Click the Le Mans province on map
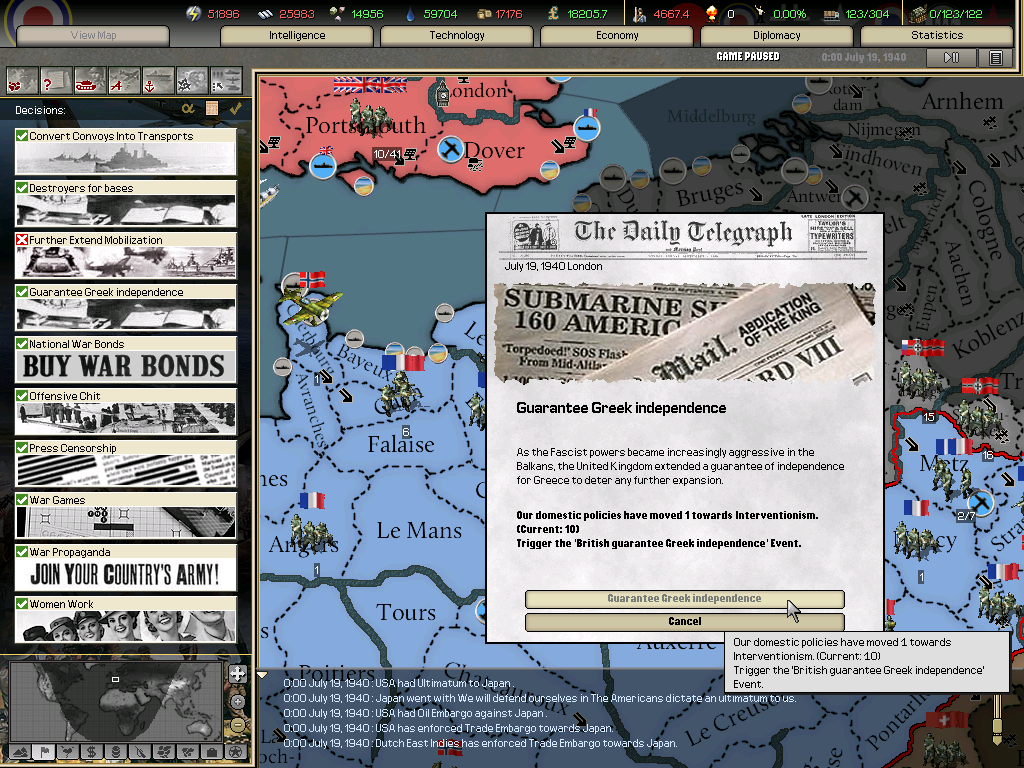This screenshot has width=1024, height=768. pyautogui.click(x=419, y=530)
